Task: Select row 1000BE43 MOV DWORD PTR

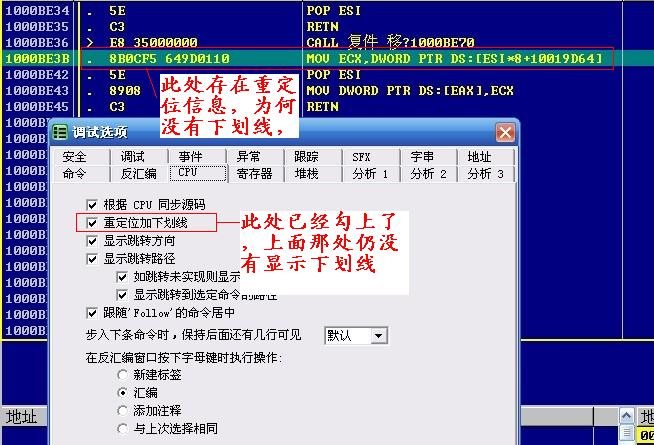Action: coord(312,91)
